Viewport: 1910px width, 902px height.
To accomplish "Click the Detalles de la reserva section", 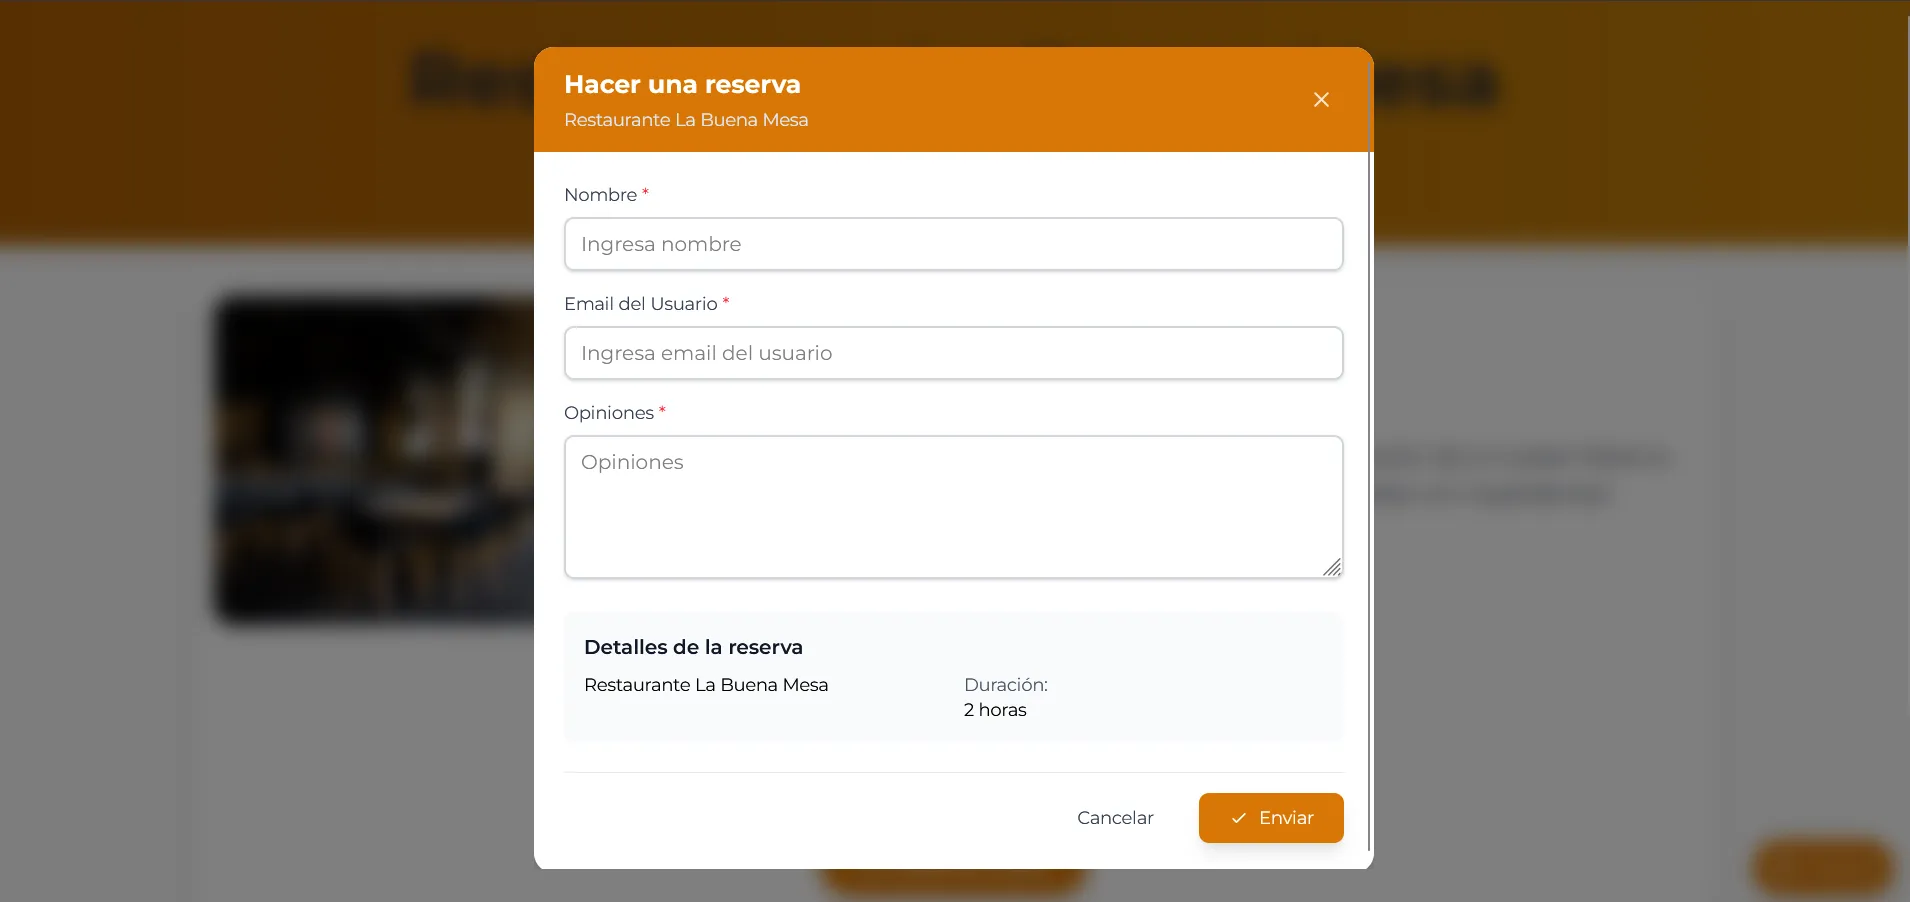I will [x=953, y=676].
